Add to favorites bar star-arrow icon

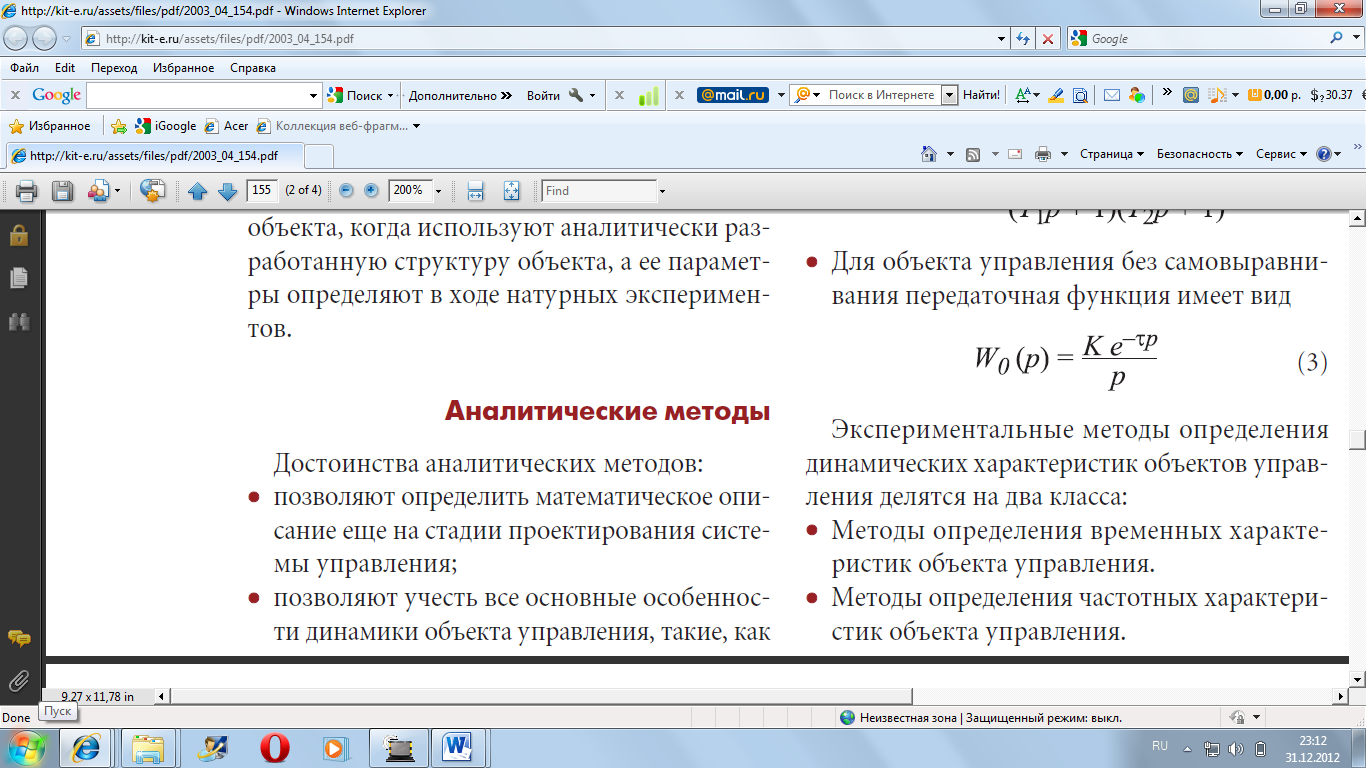coord(119,126)
